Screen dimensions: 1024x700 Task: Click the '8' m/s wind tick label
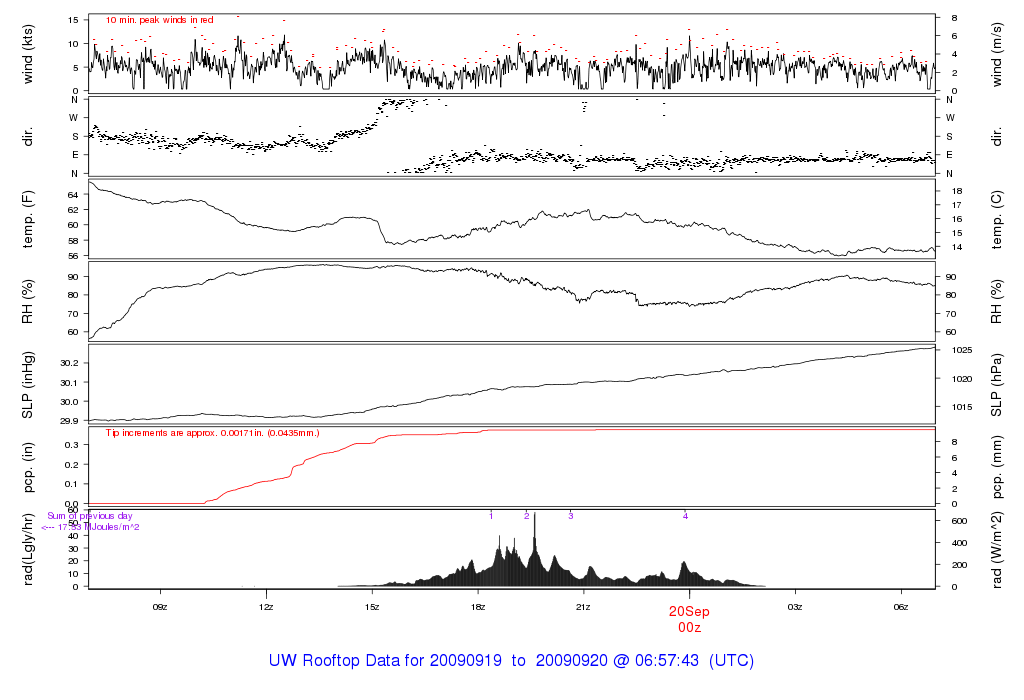tap(955, 18)
